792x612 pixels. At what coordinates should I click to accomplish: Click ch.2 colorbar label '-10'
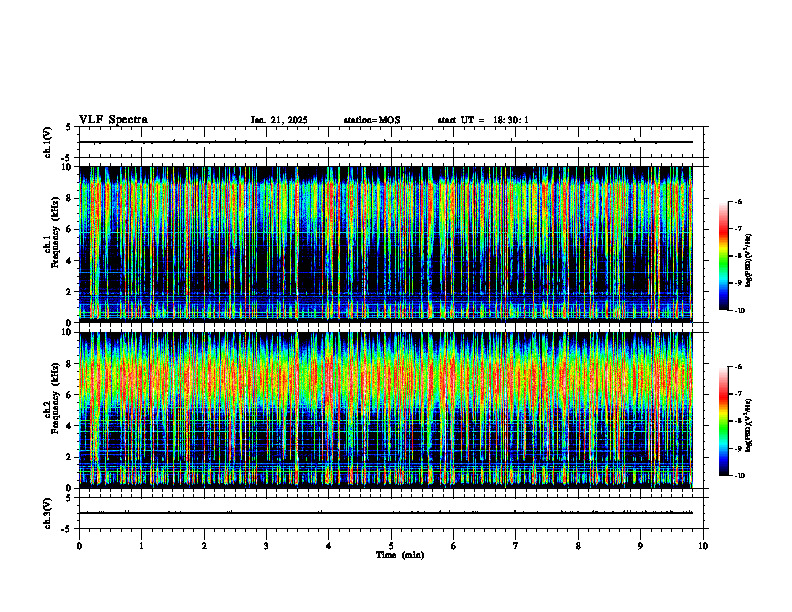tap(739, 476)
